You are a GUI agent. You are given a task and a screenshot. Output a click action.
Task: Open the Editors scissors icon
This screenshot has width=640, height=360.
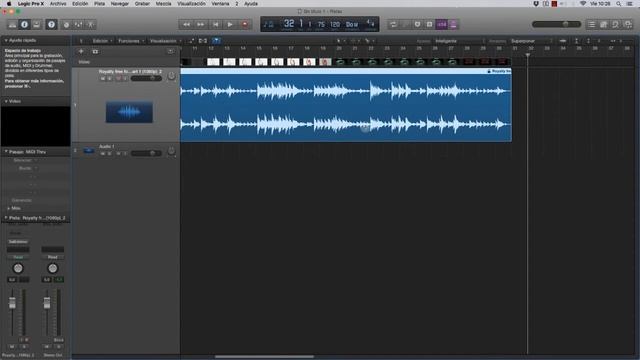click(x=91, y=24)
